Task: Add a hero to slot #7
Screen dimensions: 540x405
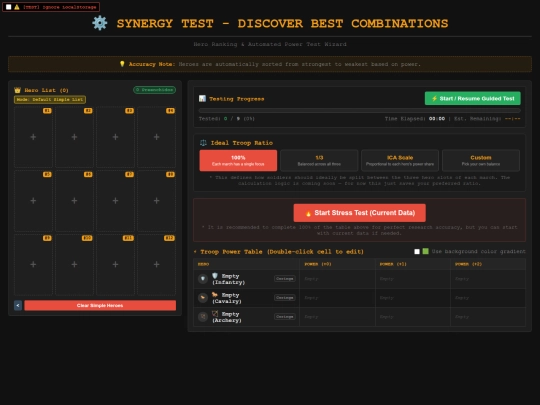Action: tap(115, 201)
